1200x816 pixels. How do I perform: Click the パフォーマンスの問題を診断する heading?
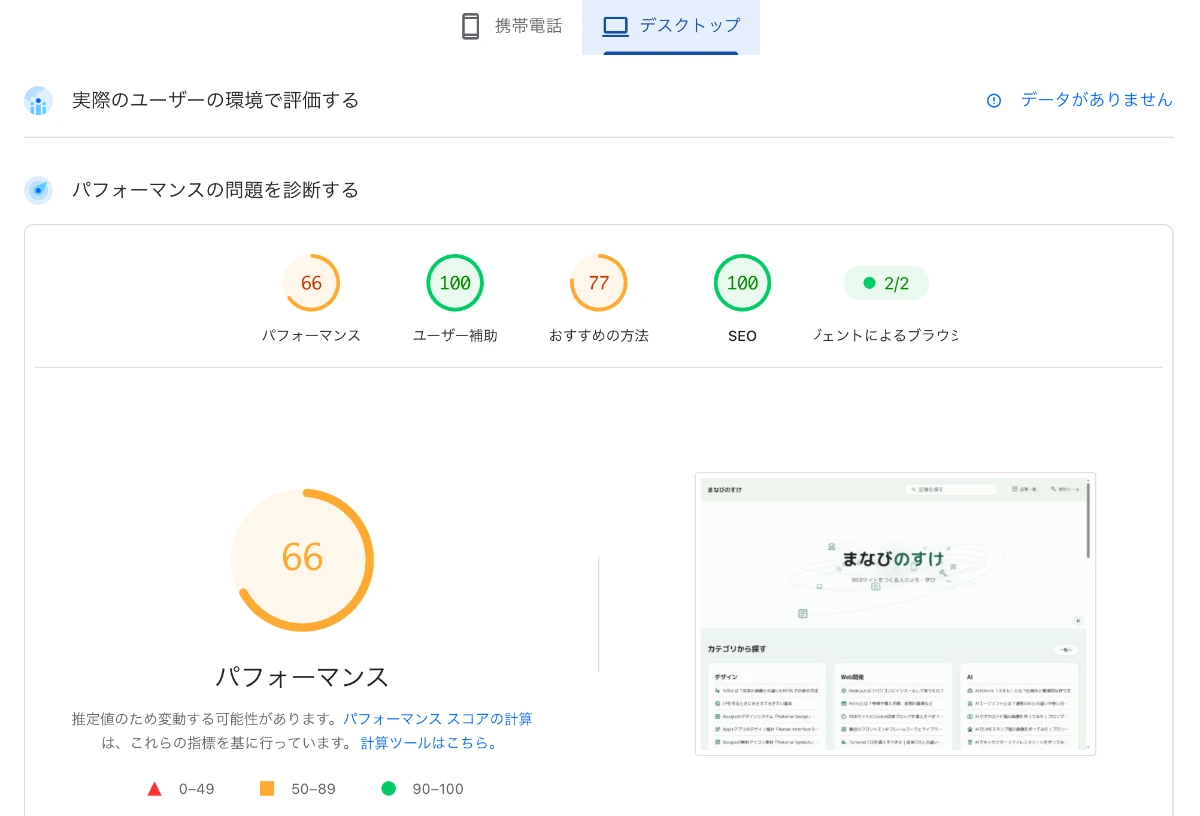pos(215,190)
